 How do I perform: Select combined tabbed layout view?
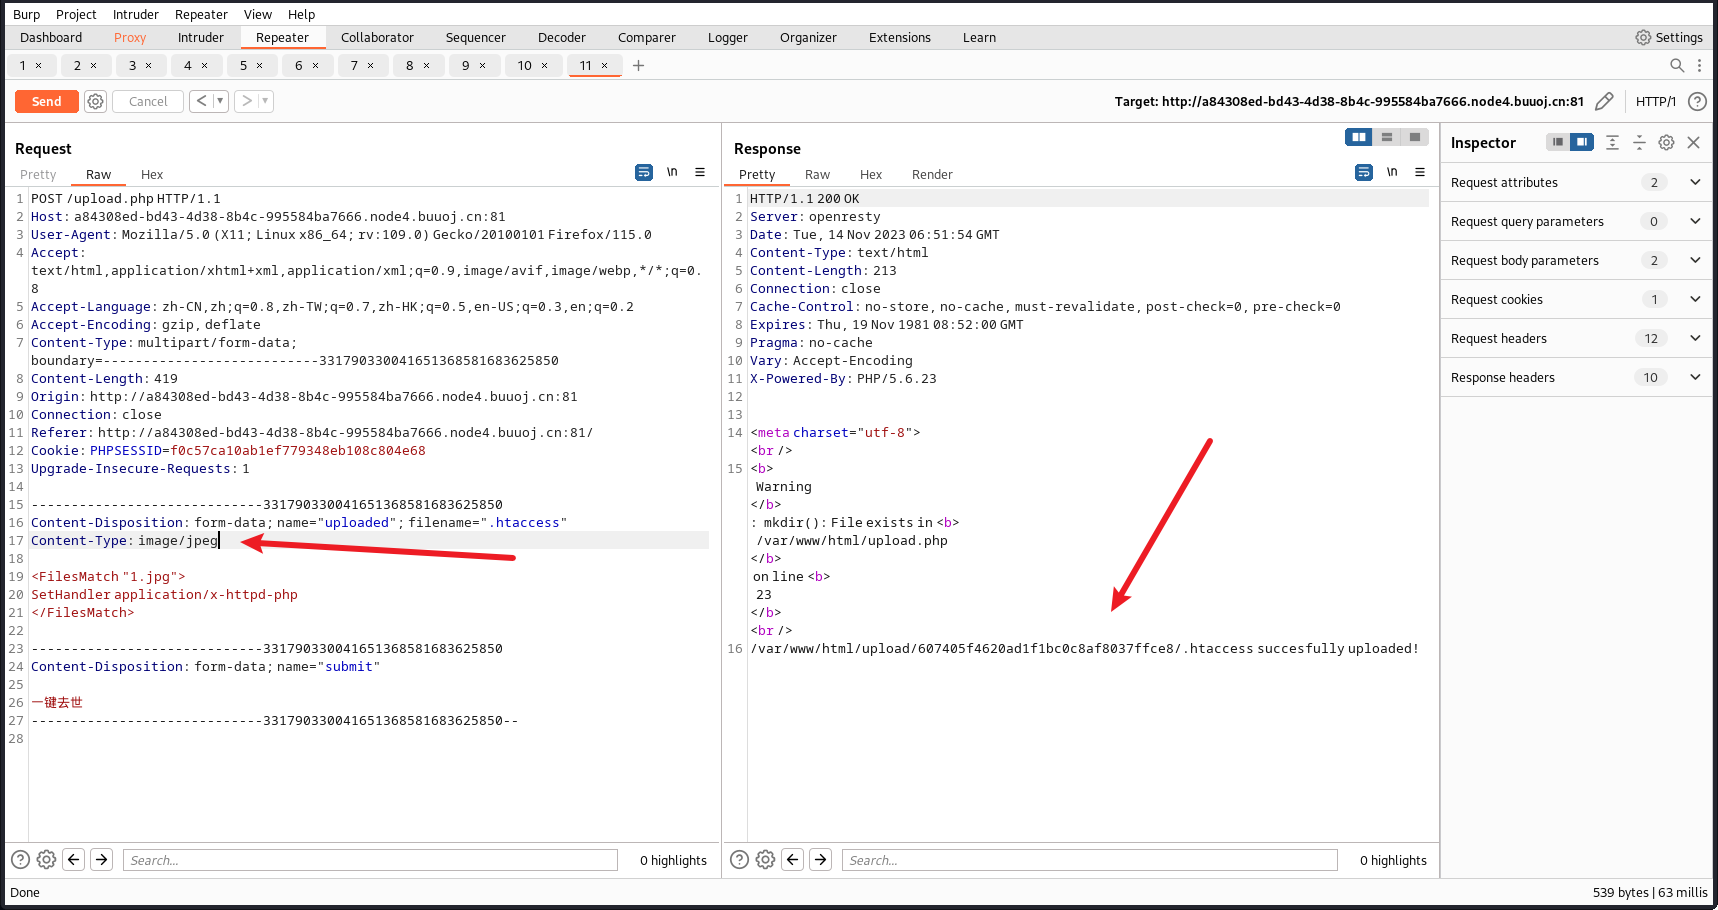[x=1414, y=137]
